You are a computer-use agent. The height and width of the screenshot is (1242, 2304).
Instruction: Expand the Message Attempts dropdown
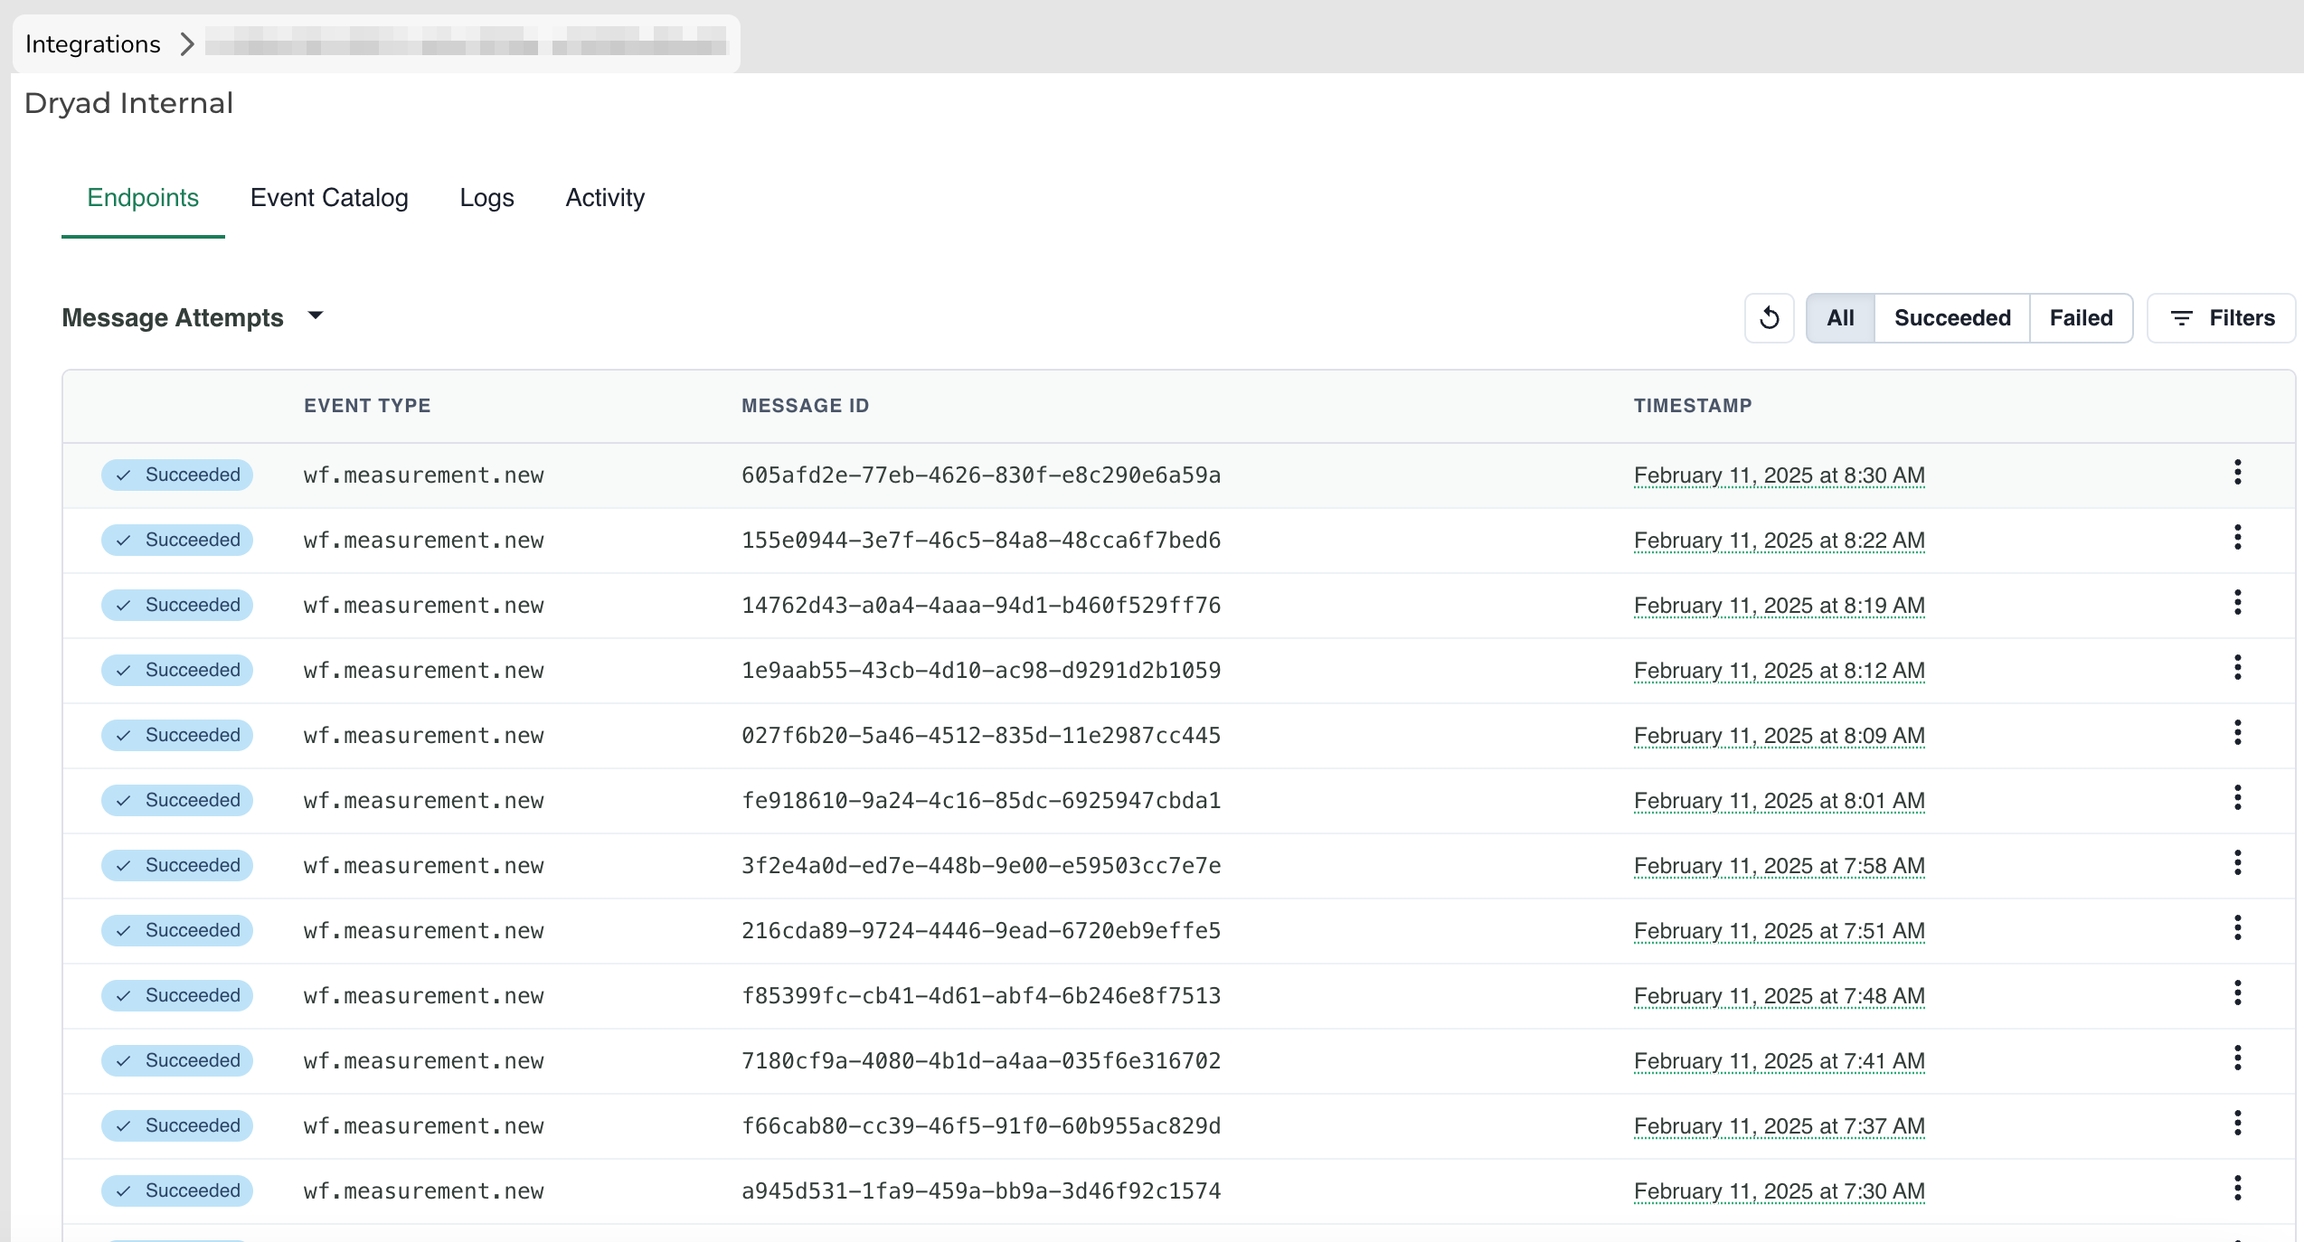pyautogui.click(x=315, y=316)
